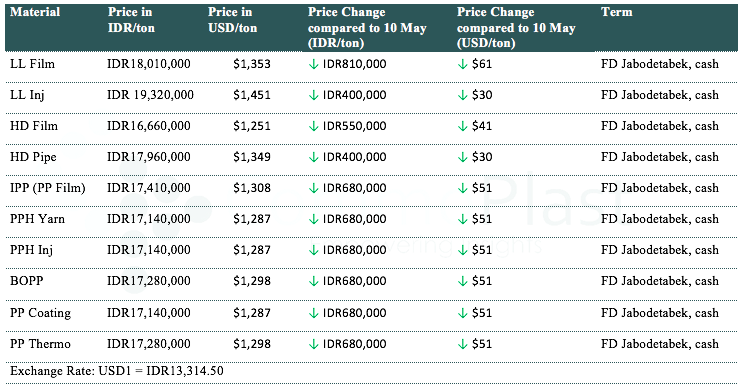743x389 pixels.
Task: Click the green arrow in BOPP IDR change
Action: coord(313,281)
